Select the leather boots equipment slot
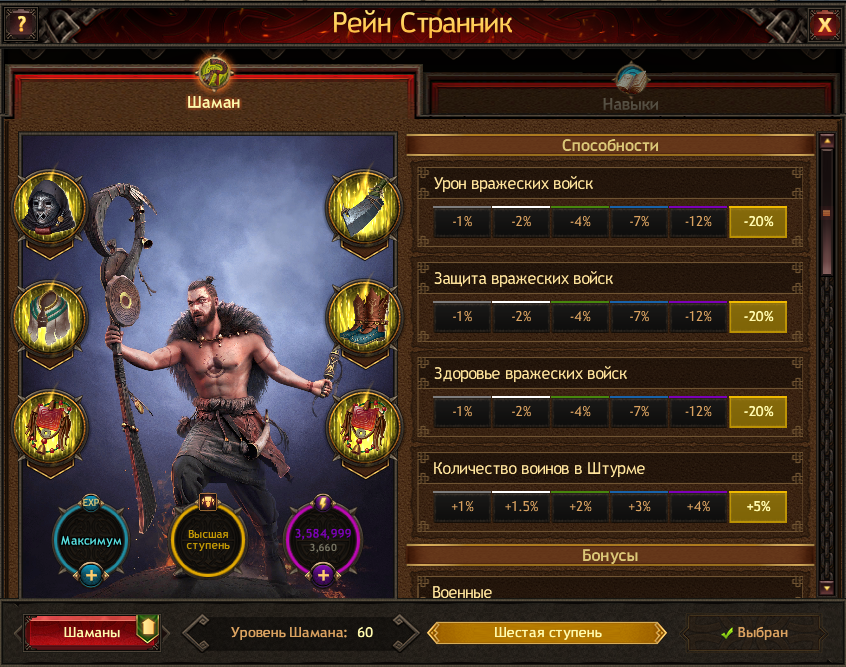The width and height of the screenshot is (846, 667). click(x=365, y=318)
